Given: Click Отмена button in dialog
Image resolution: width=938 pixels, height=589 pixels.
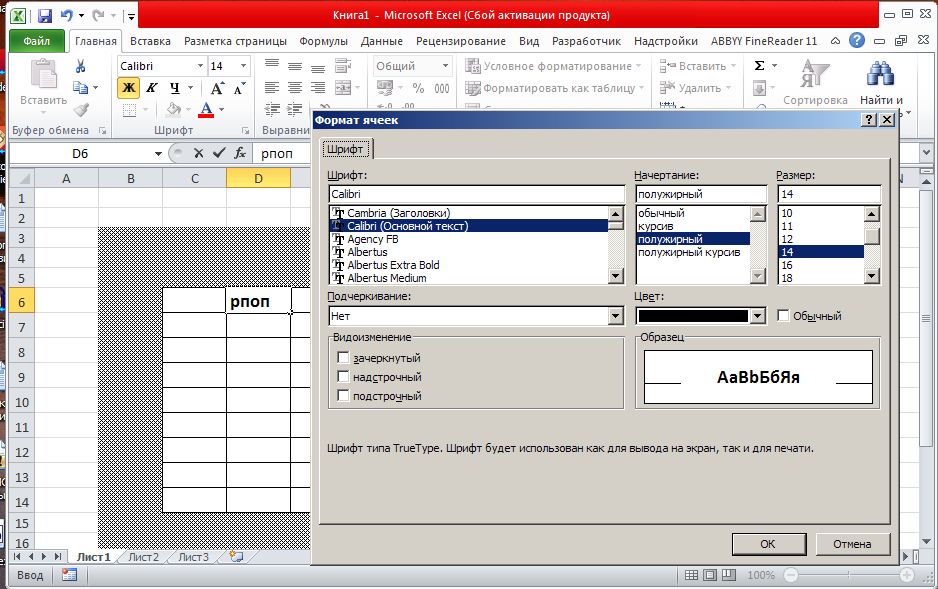Looking at the screenshot, I should click(852, 544).
